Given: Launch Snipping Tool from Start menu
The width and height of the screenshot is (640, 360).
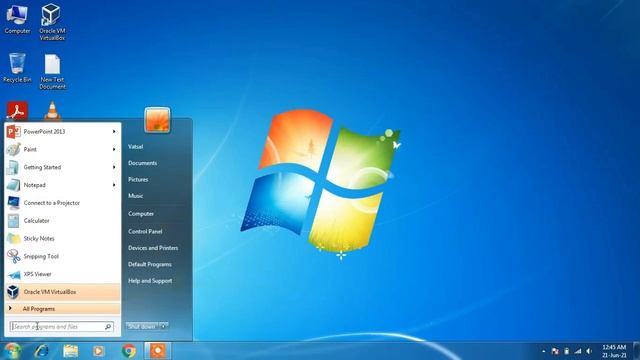Looking at the screenshot, I should 62,256.
